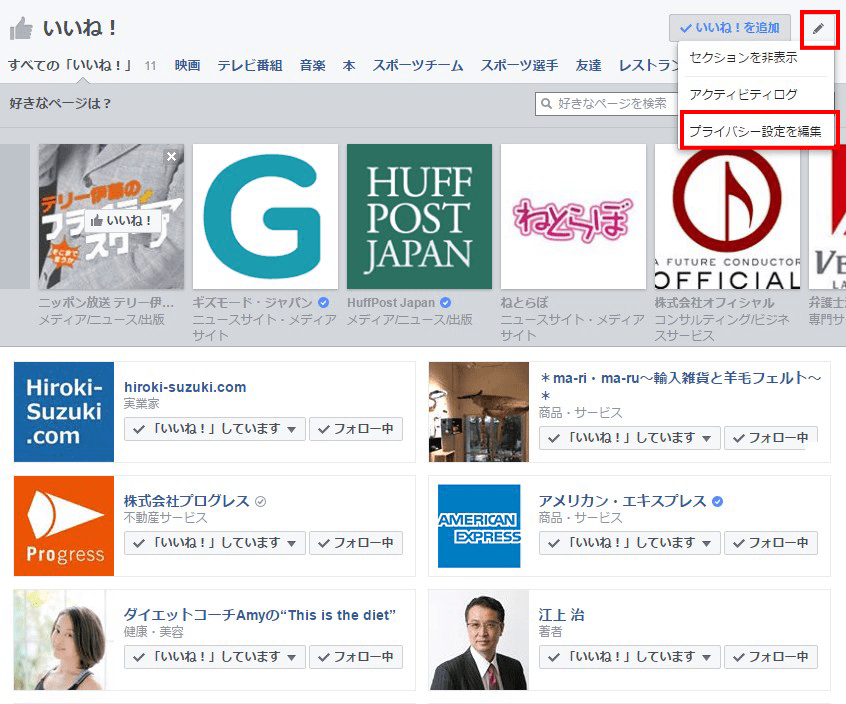The image size is (846, 704).
Task: Switch to the 映画 tab
Action: (187, 65)
